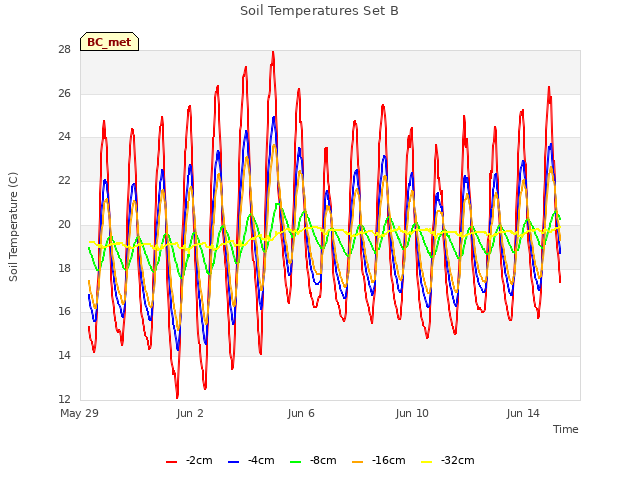This screenshot has width=640, height=480.
Task: Click the BC_met annotation box
Action: [x=109, y=42]
